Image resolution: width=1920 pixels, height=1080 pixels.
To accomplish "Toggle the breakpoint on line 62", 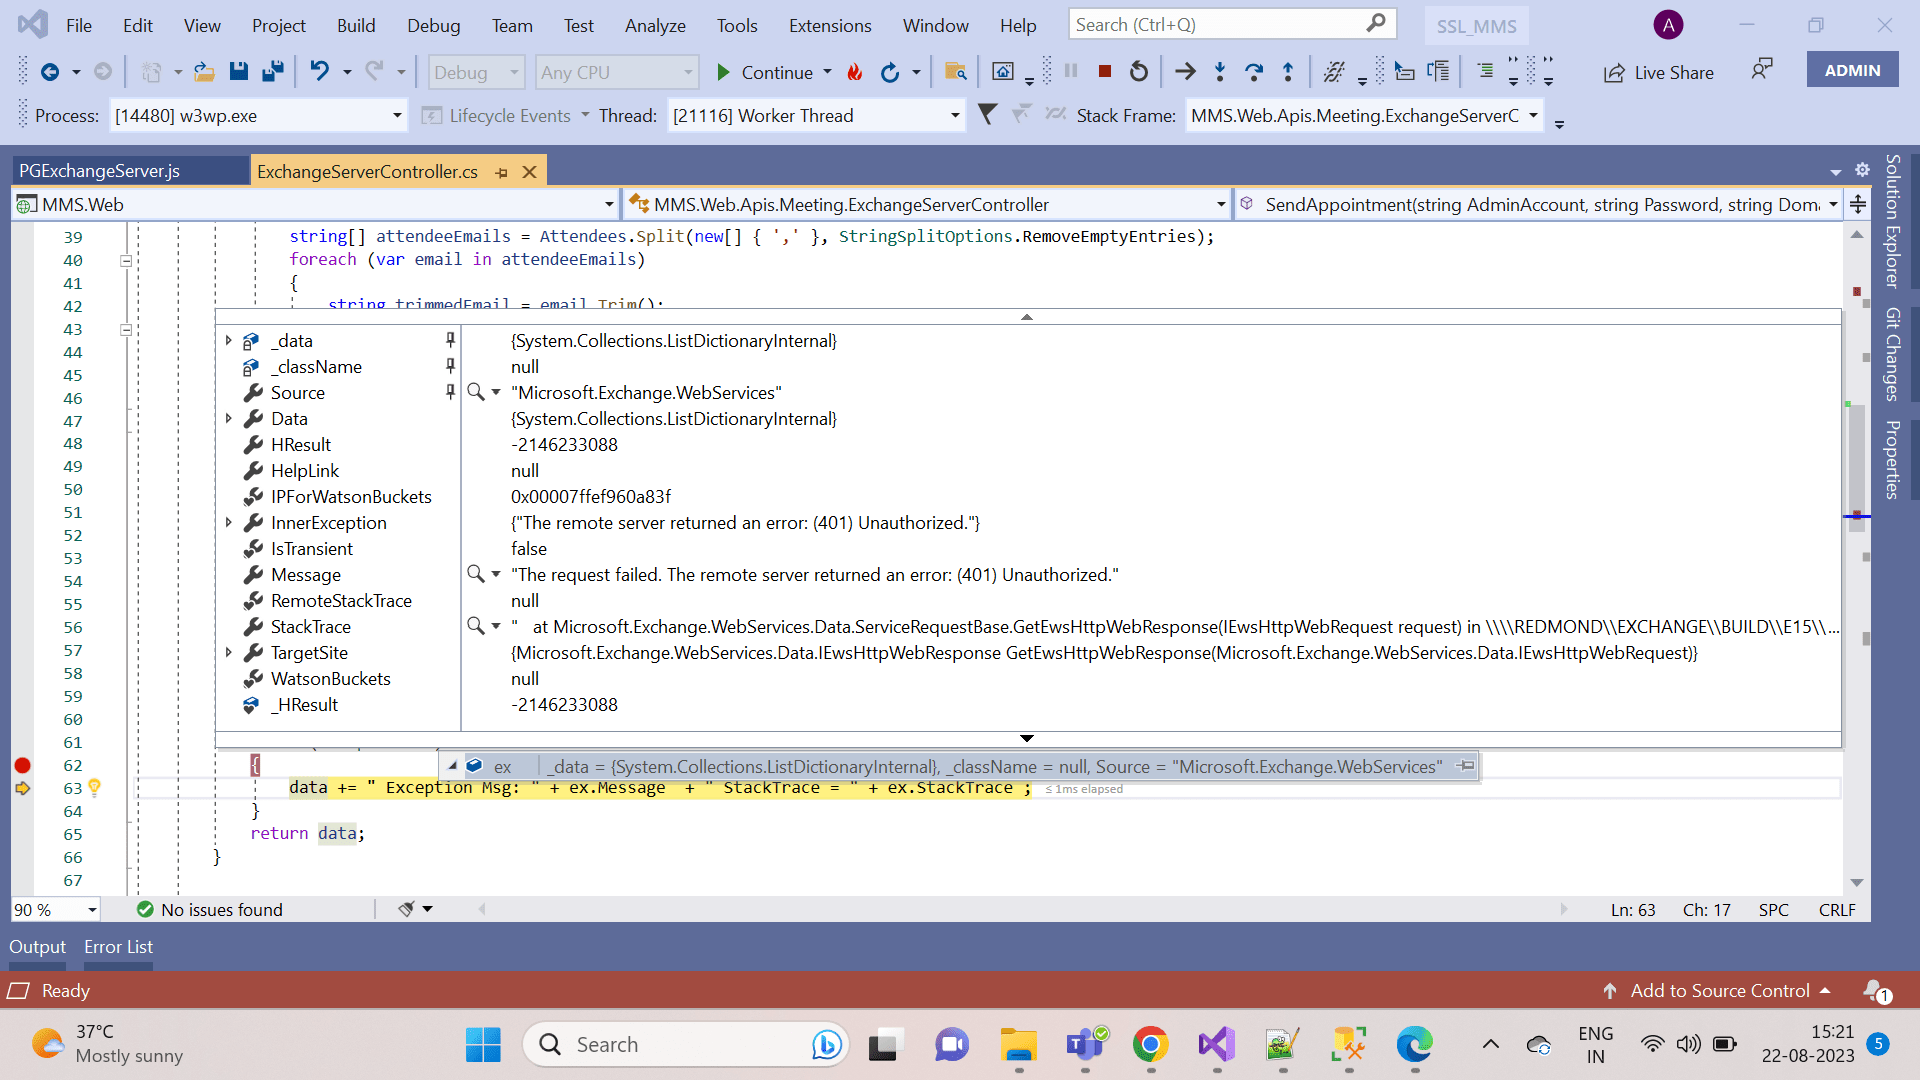I will (22, 765).
